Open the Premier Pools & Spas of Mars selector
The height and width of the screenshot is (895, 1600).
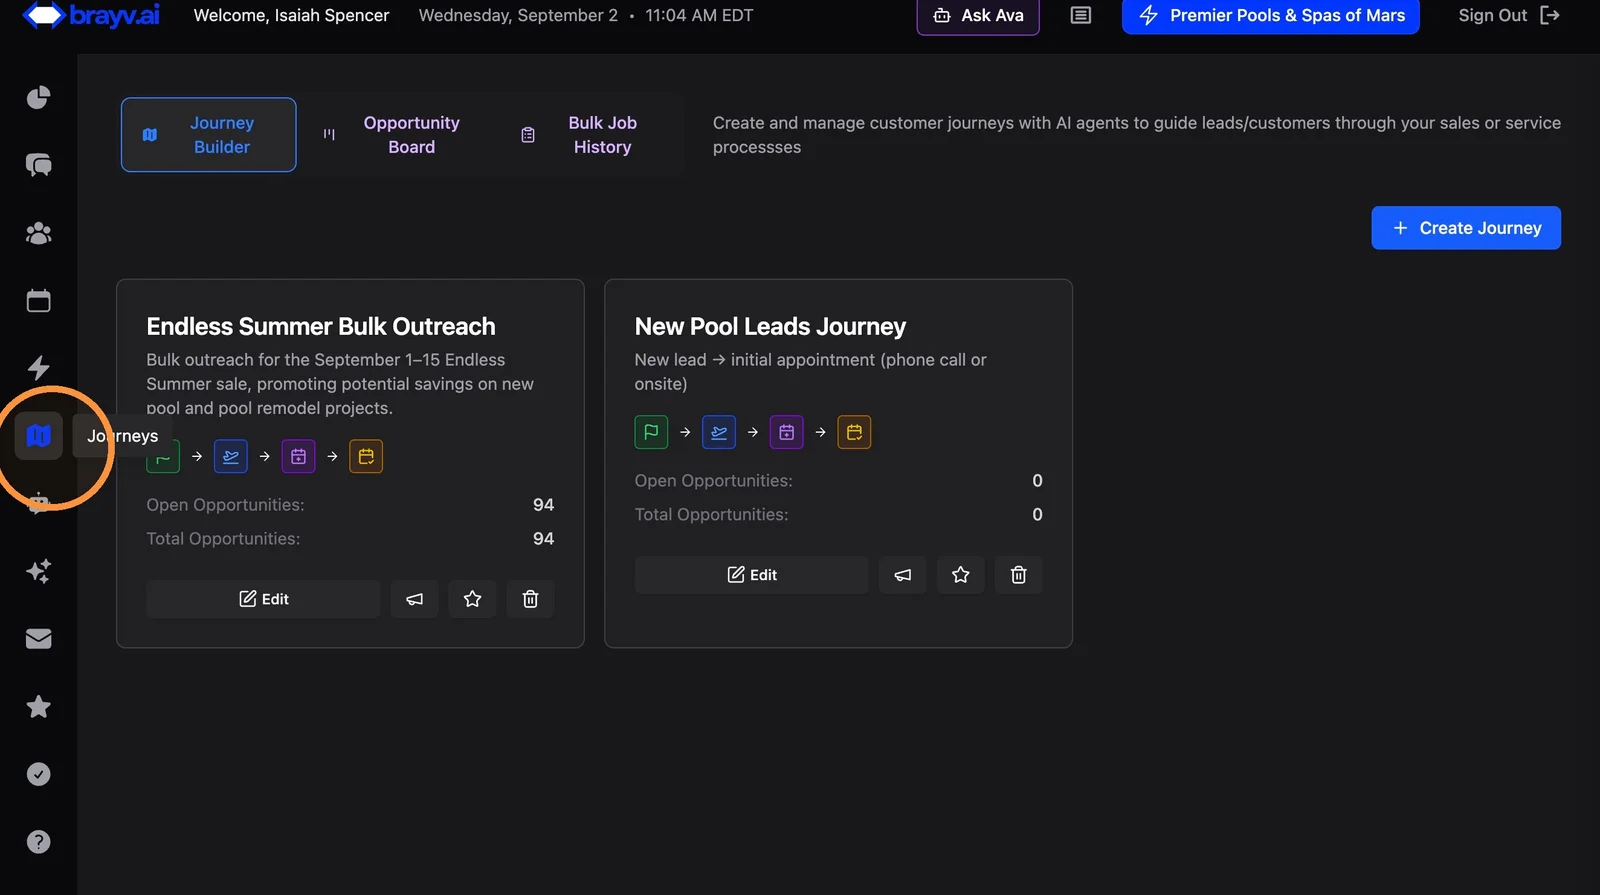[1270, 16]
